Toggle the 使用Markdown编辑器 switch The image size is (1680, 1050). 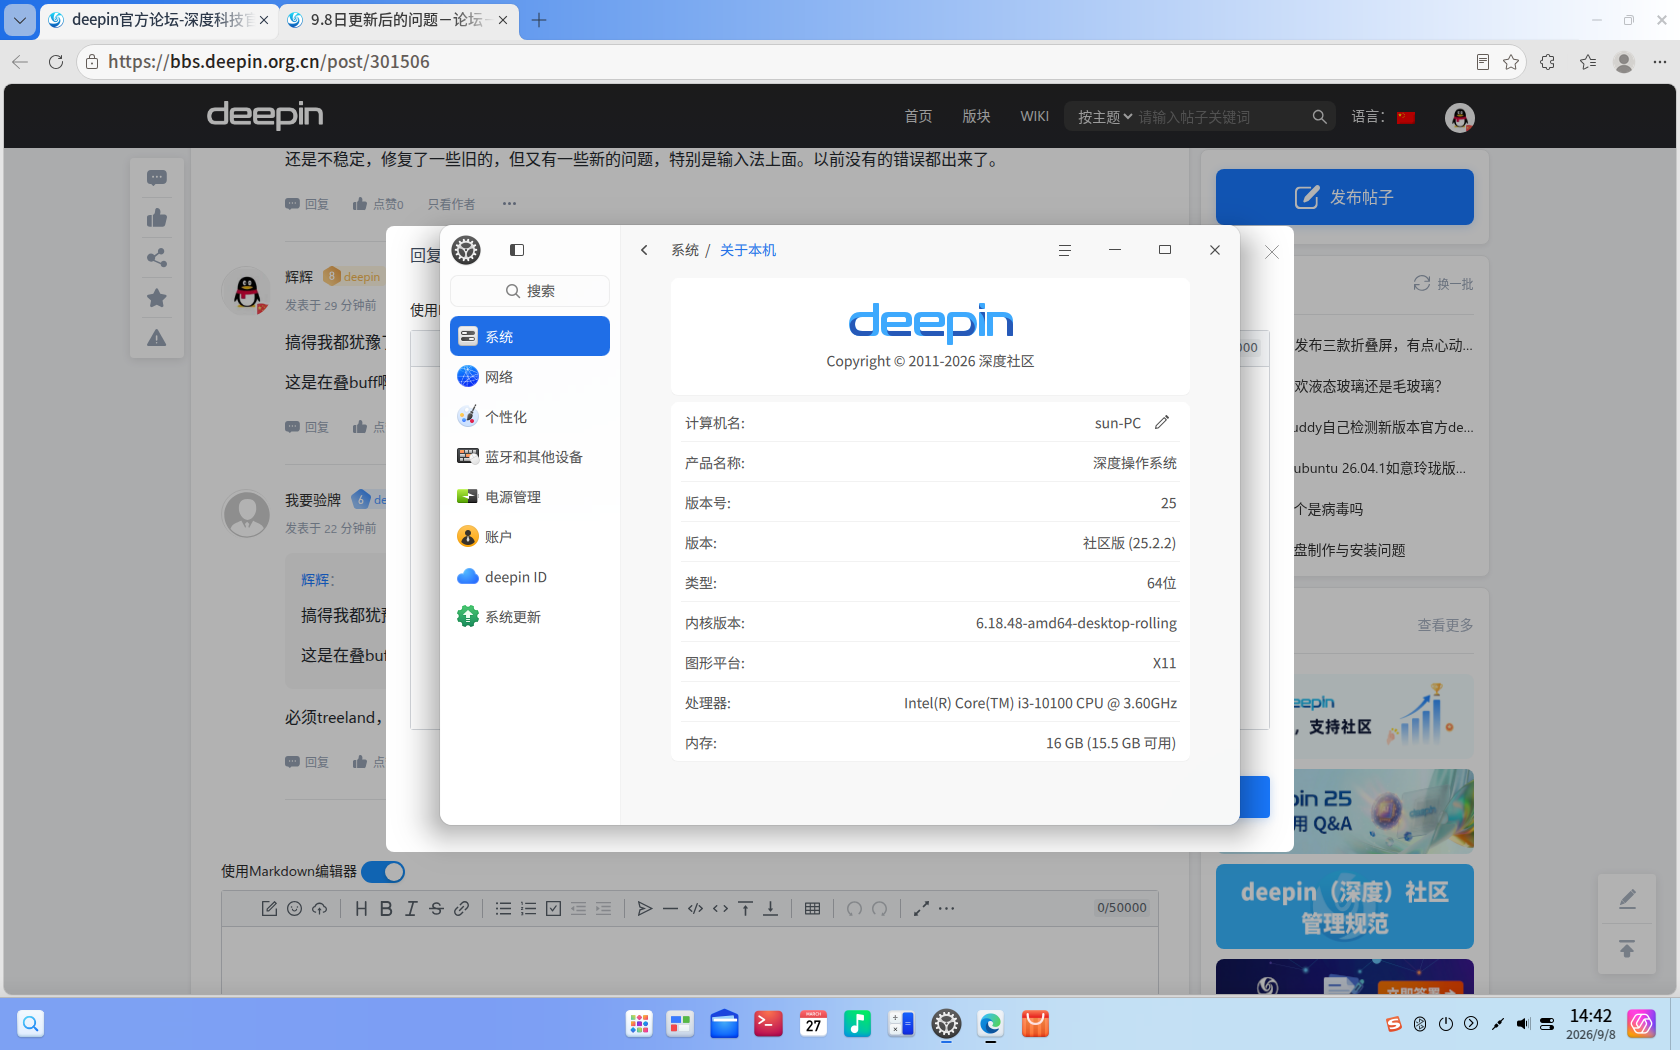(383, 872)
